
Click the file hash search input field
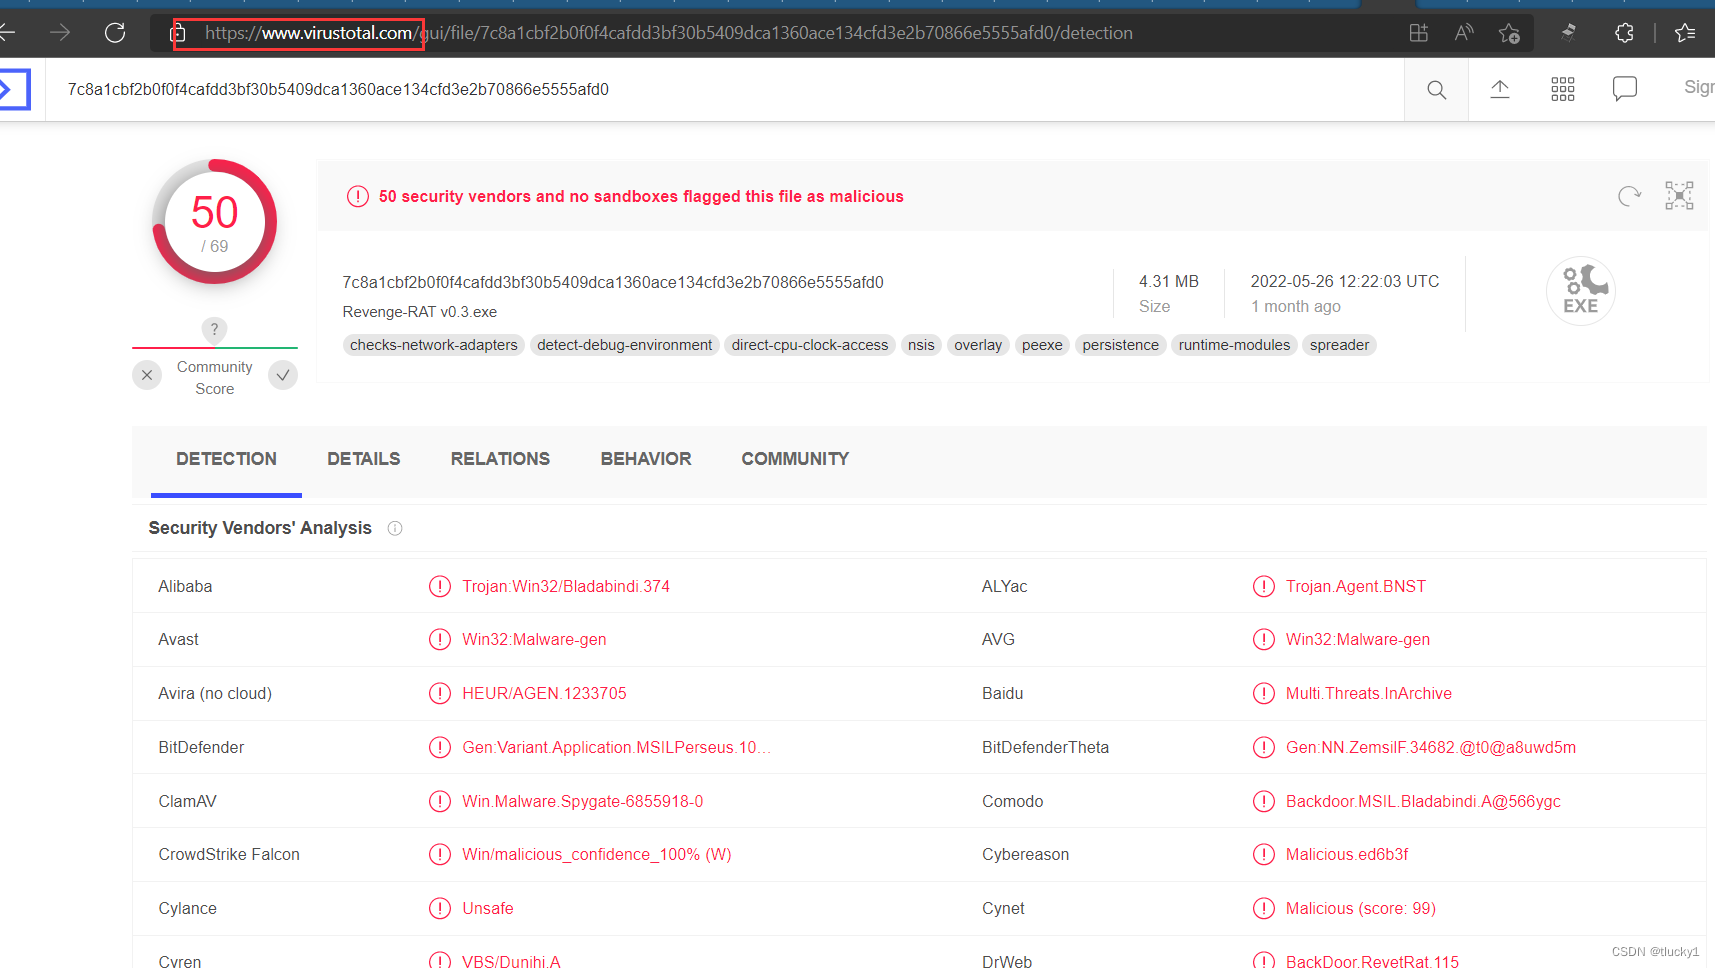click(x=700, y=89)
